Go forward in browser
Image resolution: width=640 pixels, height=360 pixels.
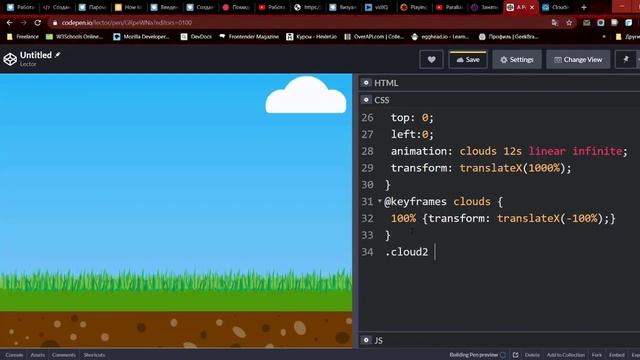pos(23,23)
